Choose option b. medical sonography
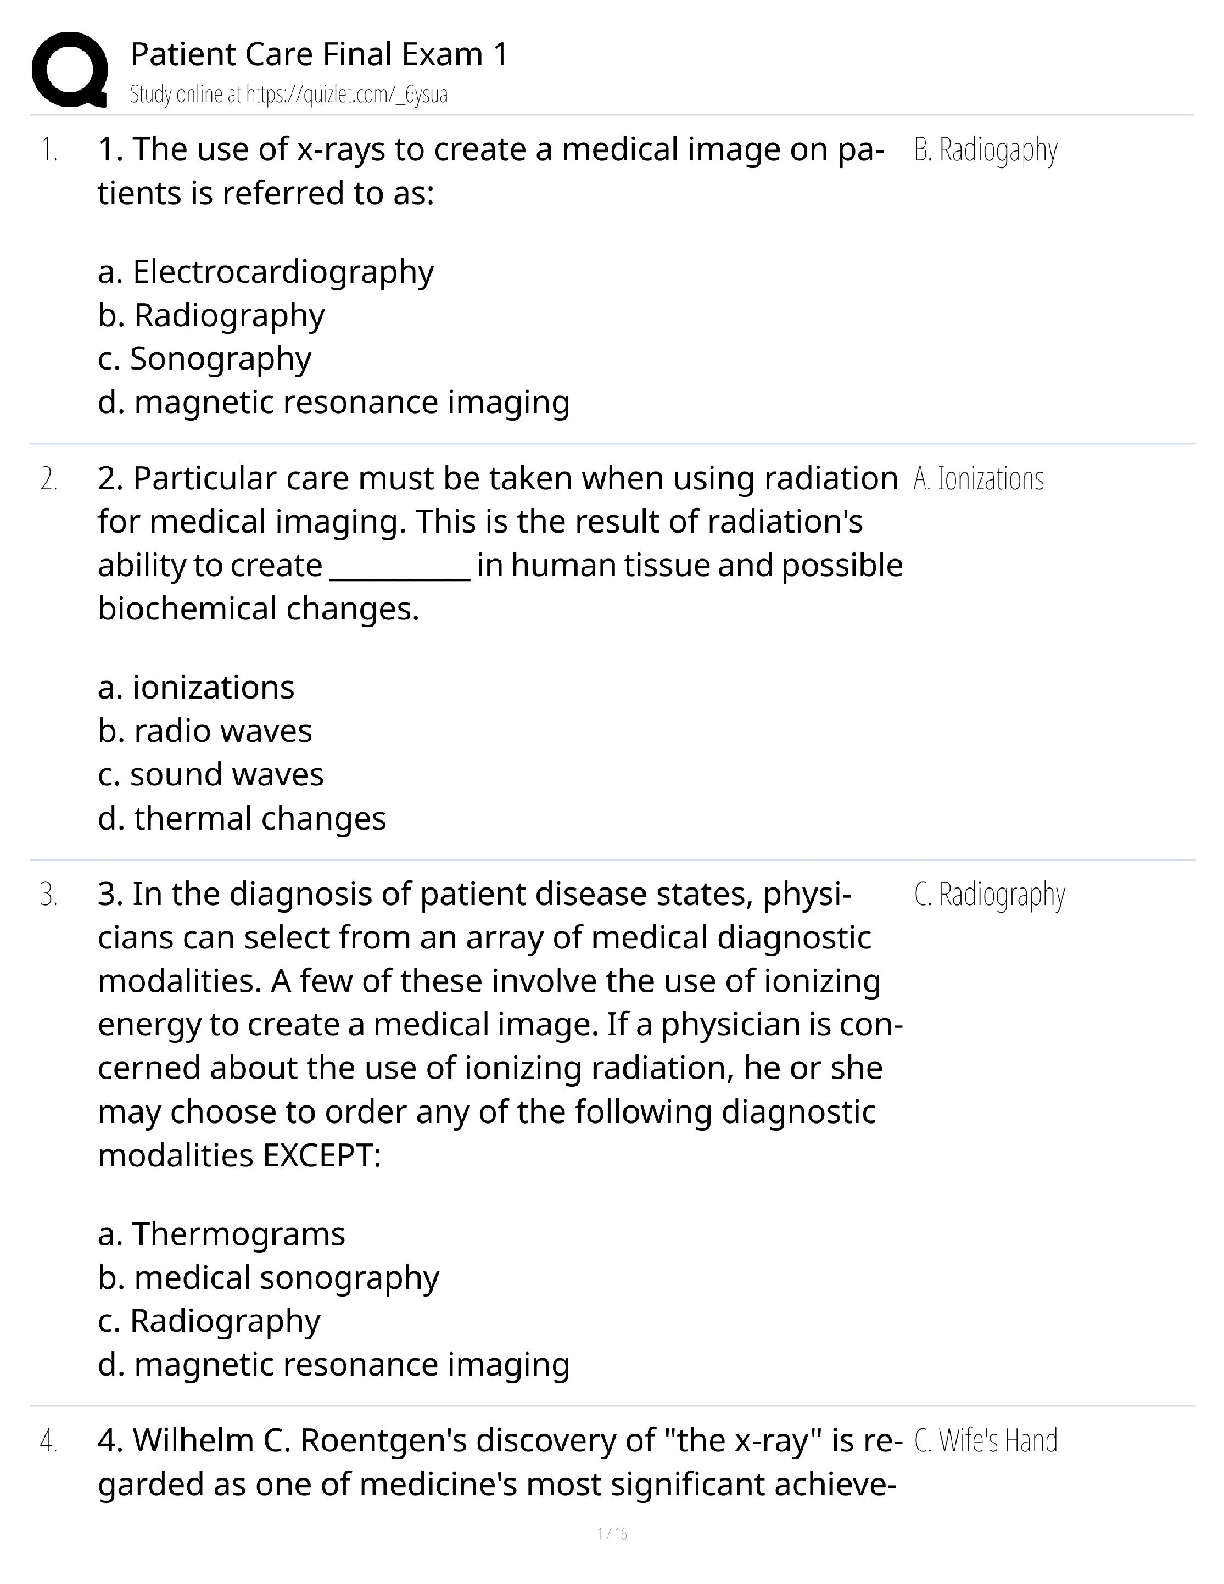The width and height of the screenshot is (1224, 1584). (x=268, y=1277)
